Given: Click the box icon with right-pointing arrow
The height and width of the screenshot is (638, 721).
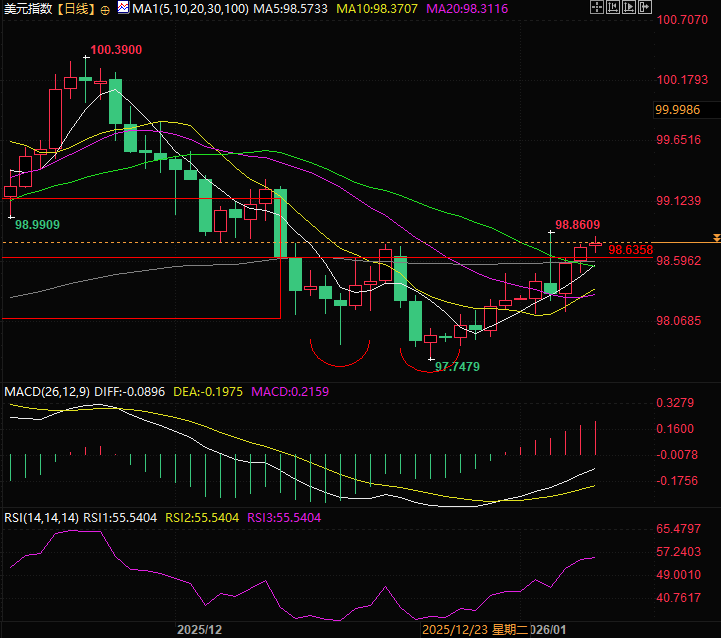Looking at the screenshot, I should pyautogui.click(x=645, y=7).
